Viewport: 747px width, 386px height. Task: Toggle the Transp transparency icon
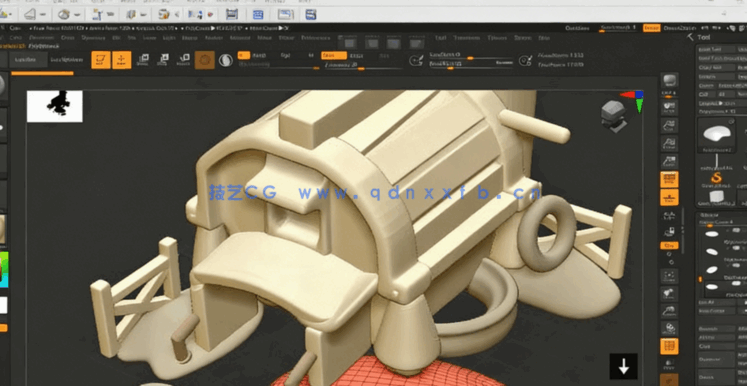669,365
